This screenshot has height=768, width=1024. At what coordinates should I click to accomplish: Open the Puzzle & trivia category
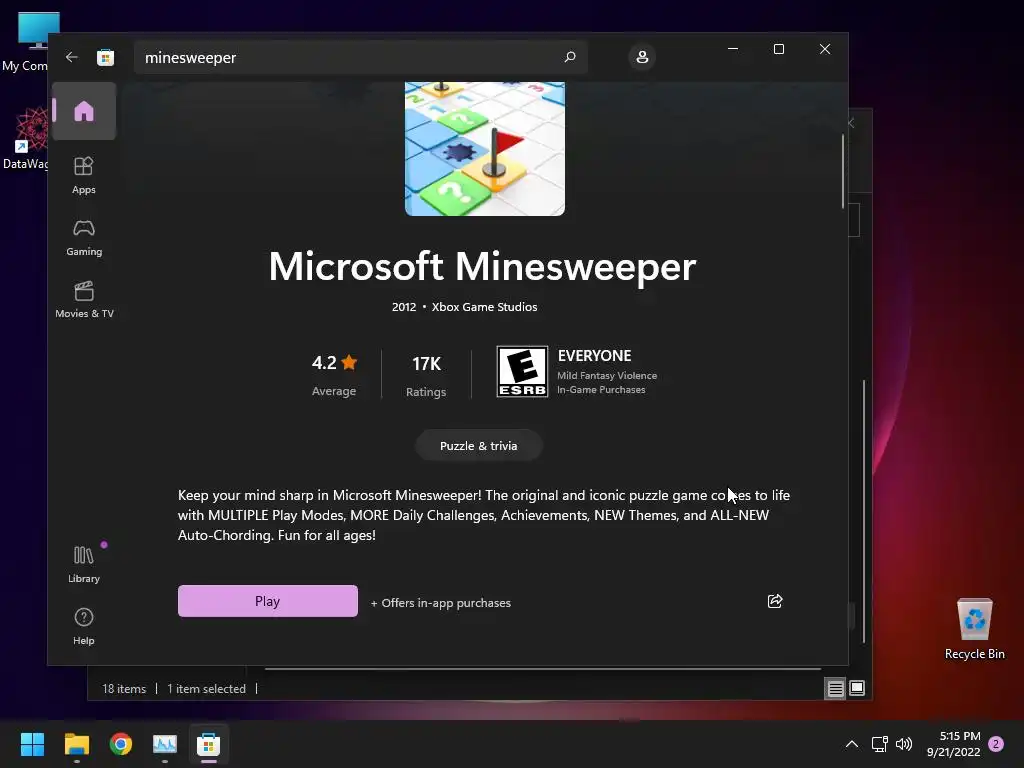coord(479,446)
